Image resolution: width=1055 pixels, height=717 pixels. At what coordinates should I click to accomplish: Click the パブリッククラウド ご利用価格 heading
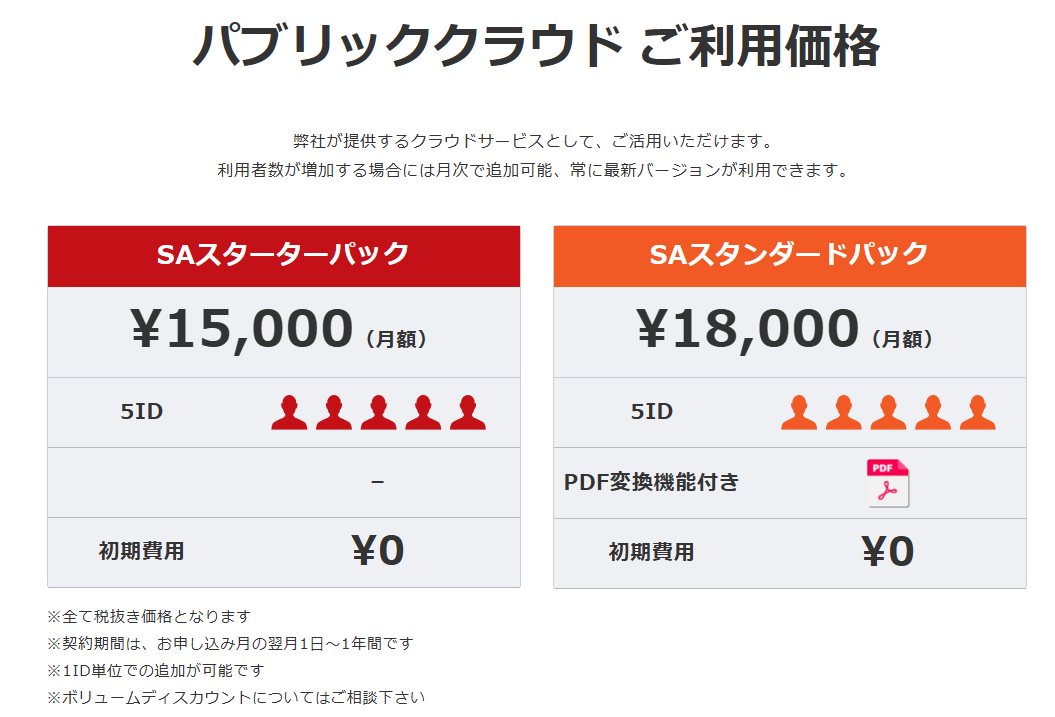(536, 46)
